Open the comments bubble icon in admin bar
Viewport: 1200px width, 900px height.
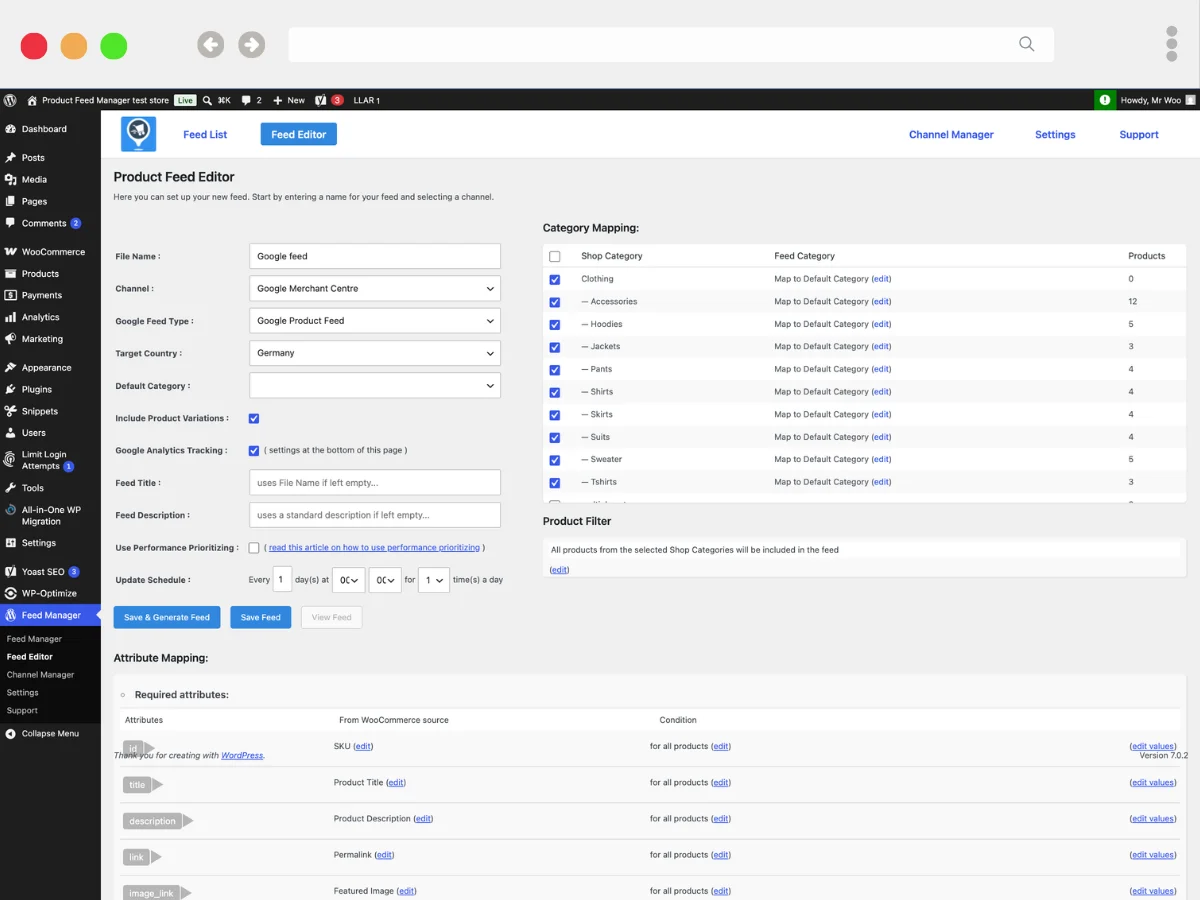tap(246, 100)
